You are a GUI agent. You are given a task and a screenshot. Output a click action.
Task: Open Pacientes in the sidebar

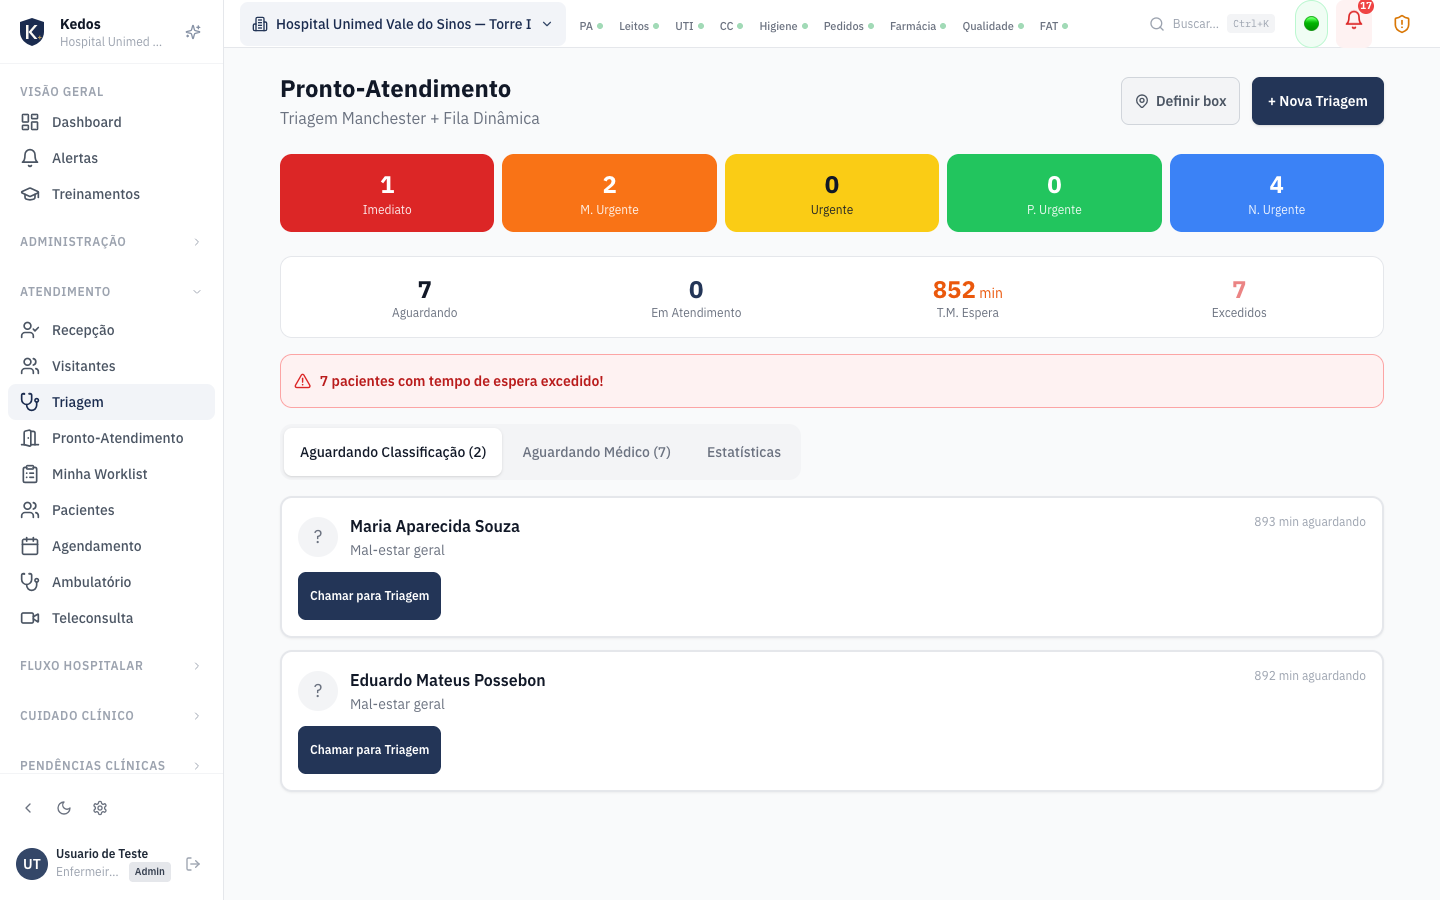[111, 510]
